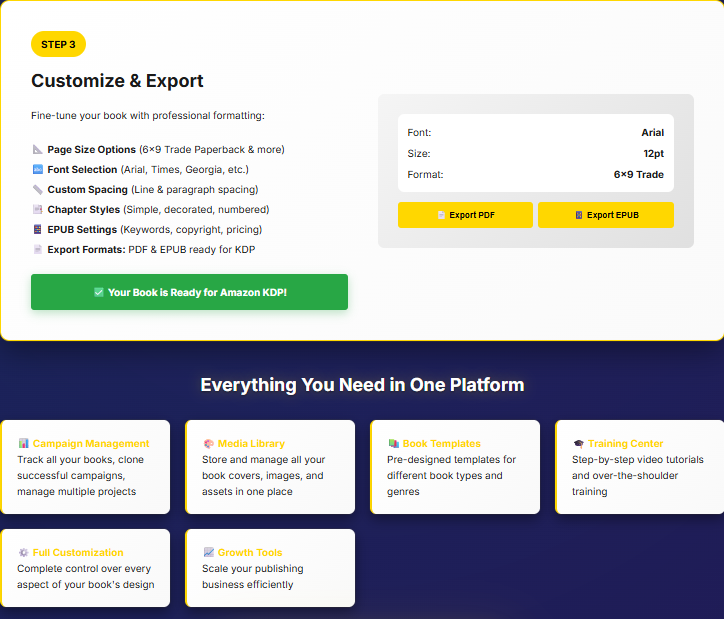Click the Size: label in preview
The width and height of the screenshot is (724, 619).
tap(419, 154)
